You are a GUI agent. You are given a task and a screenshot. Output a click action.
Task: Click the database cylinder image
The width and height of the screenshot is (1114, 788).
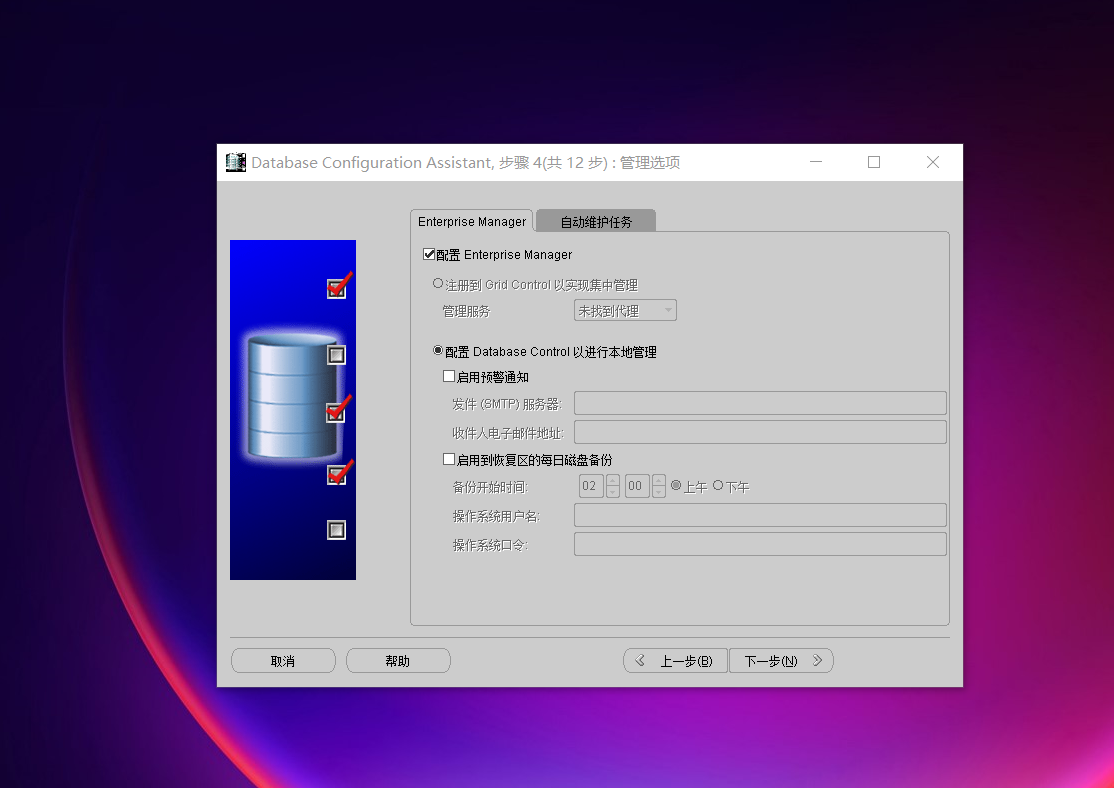click(x=291, y=396)
